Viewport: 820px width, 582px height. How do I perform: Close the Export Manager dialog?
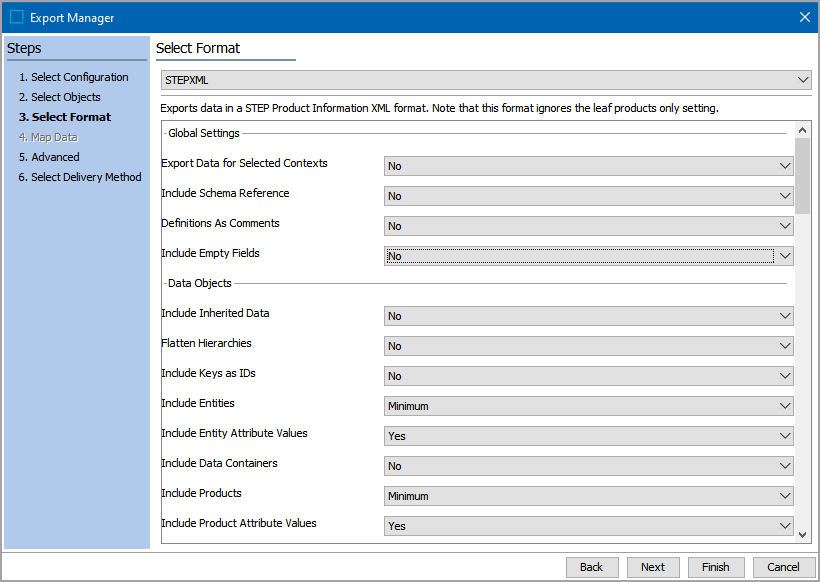tap(804, 17)
